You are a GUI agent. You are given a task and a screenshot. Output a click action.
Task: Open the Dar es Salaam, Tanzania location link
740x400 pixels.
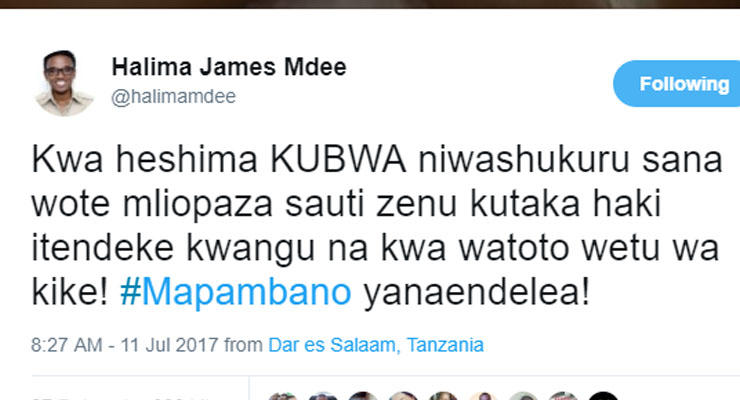(x=376, y=345)
